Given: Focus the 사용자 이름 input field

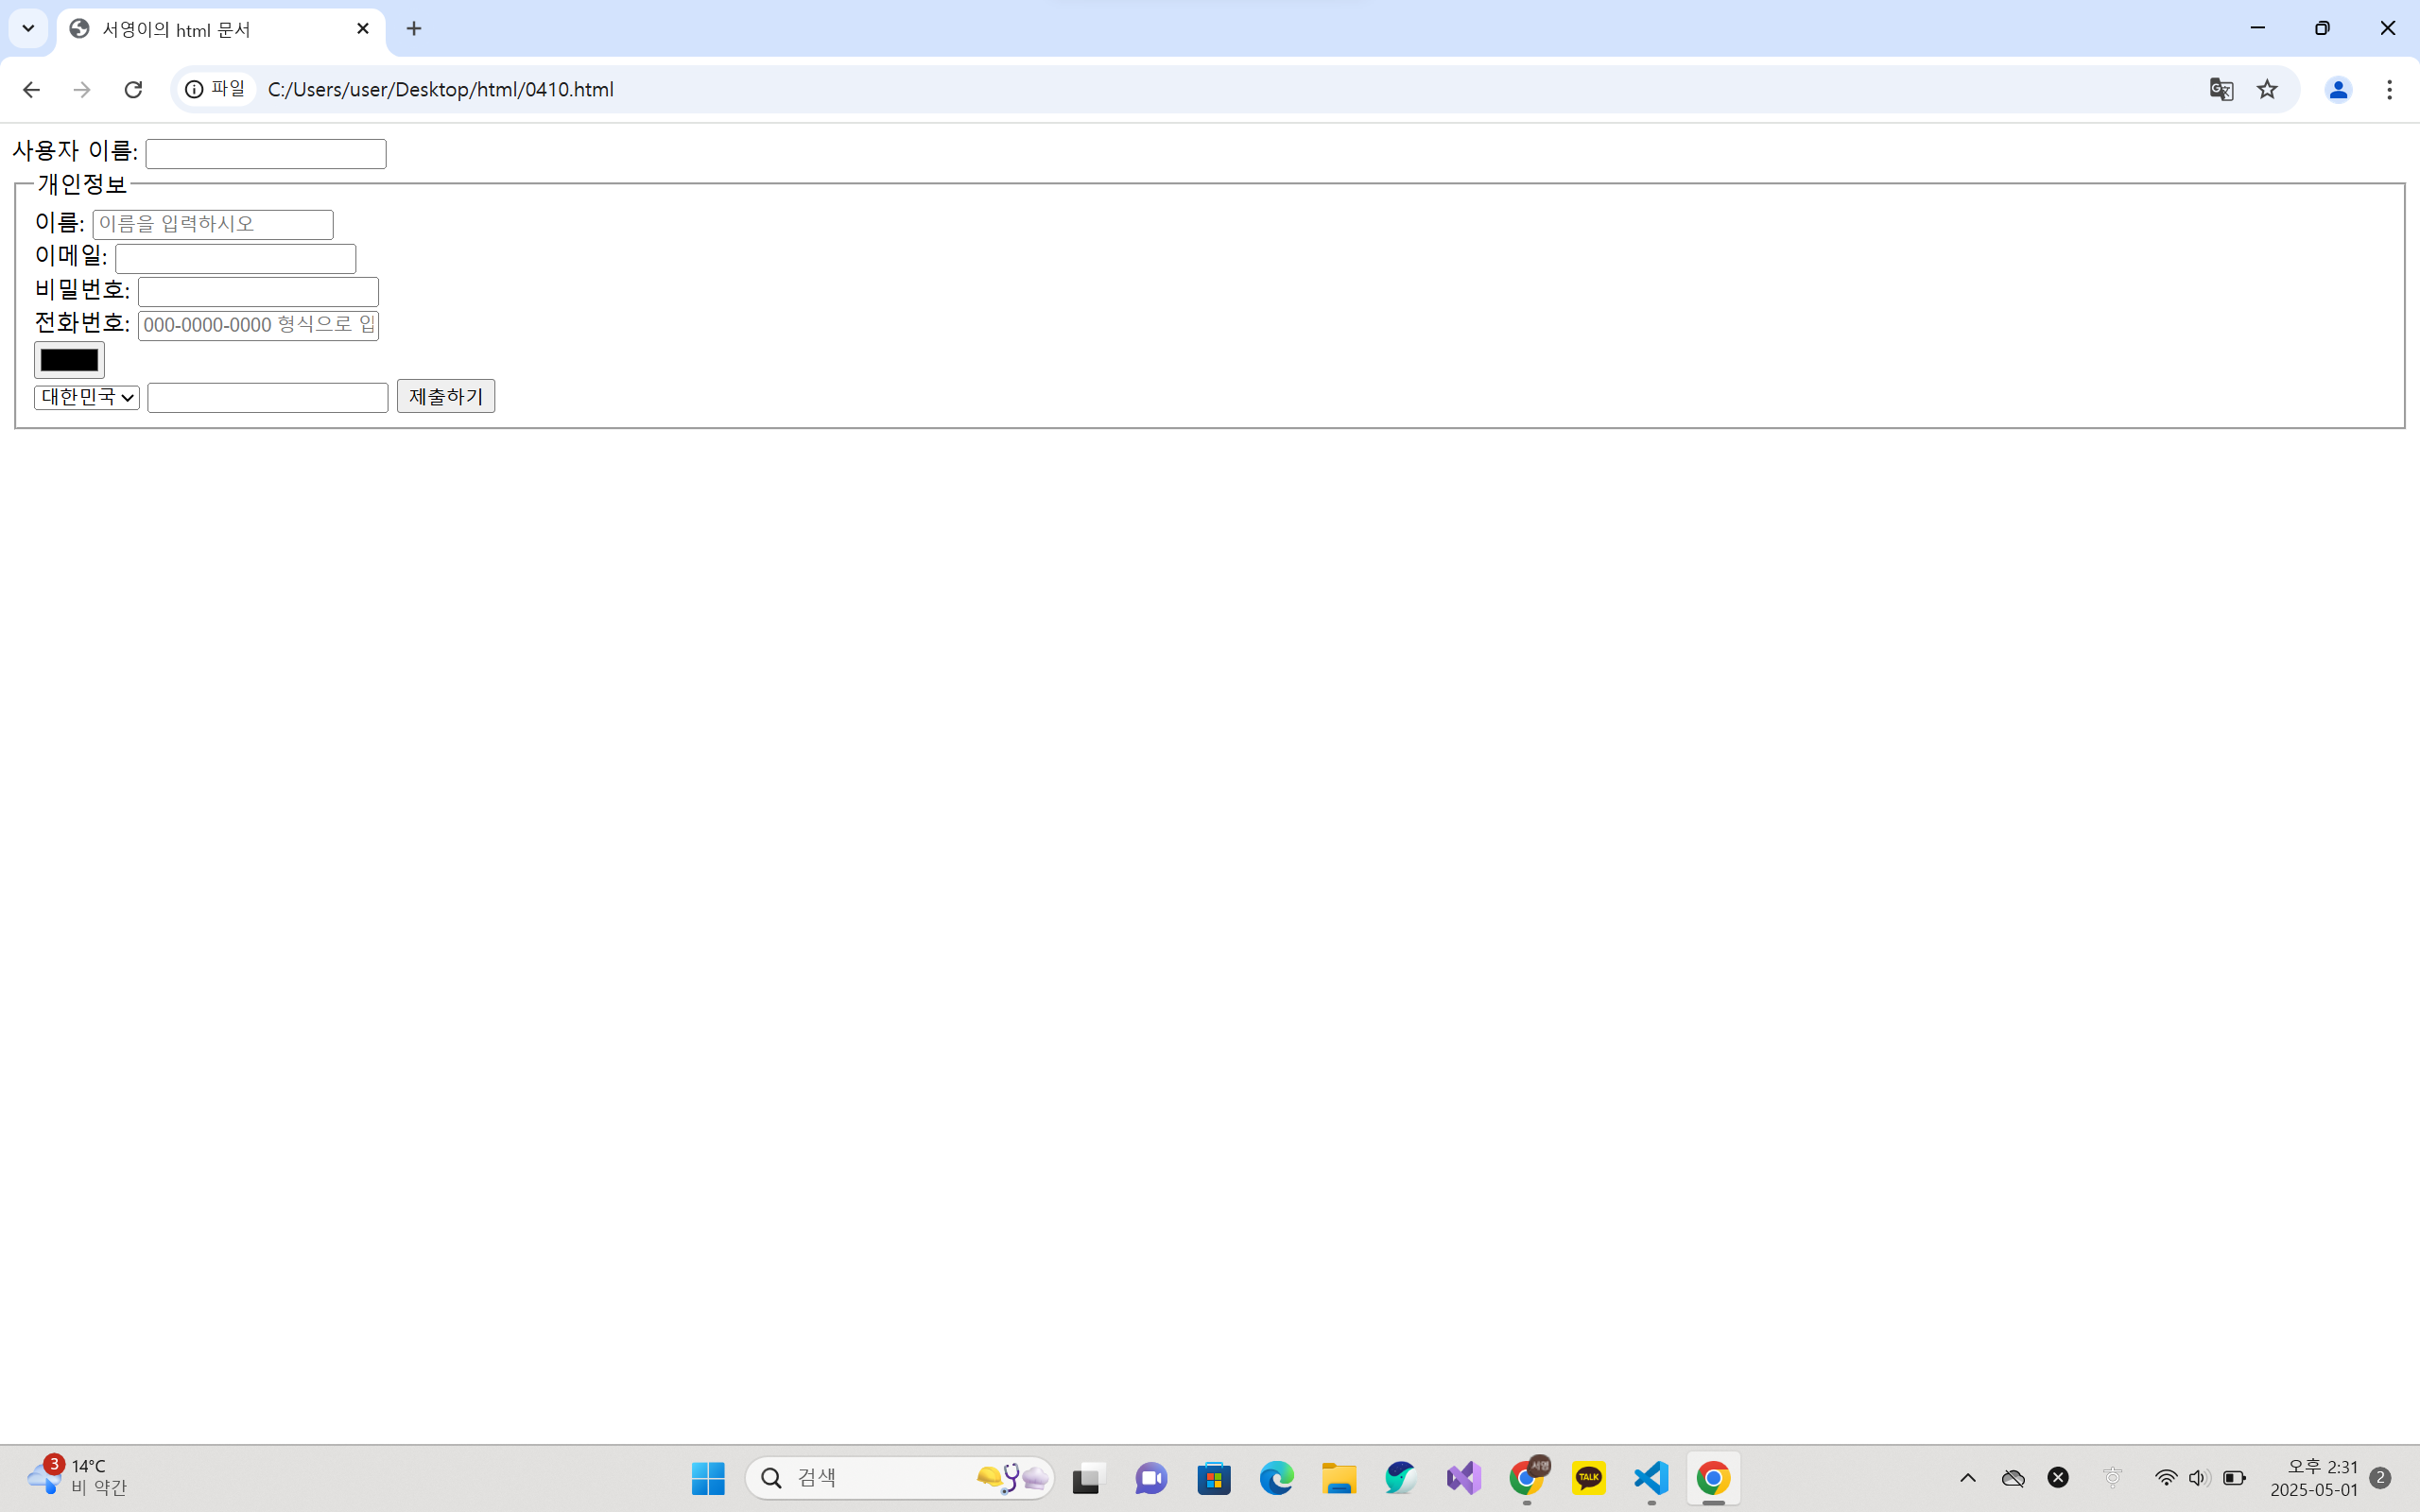Looking at the screenshot, I should [x=265, y=154].
